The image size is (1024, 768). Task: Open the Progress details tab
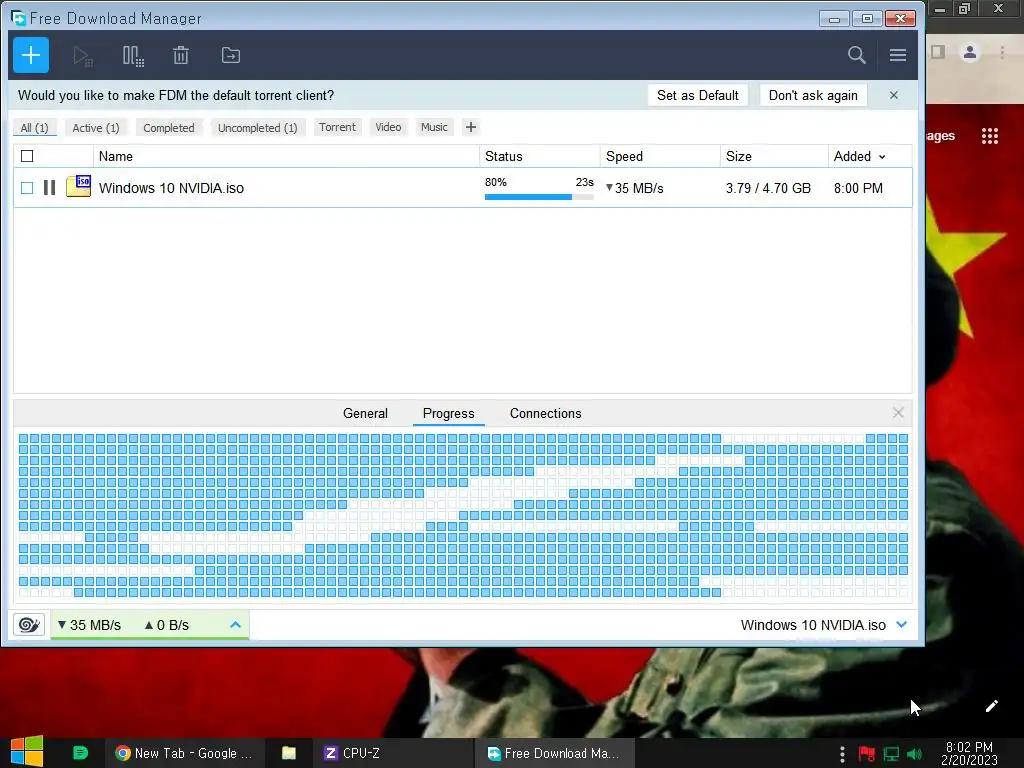pyautogui.click(x=449, y=413)
